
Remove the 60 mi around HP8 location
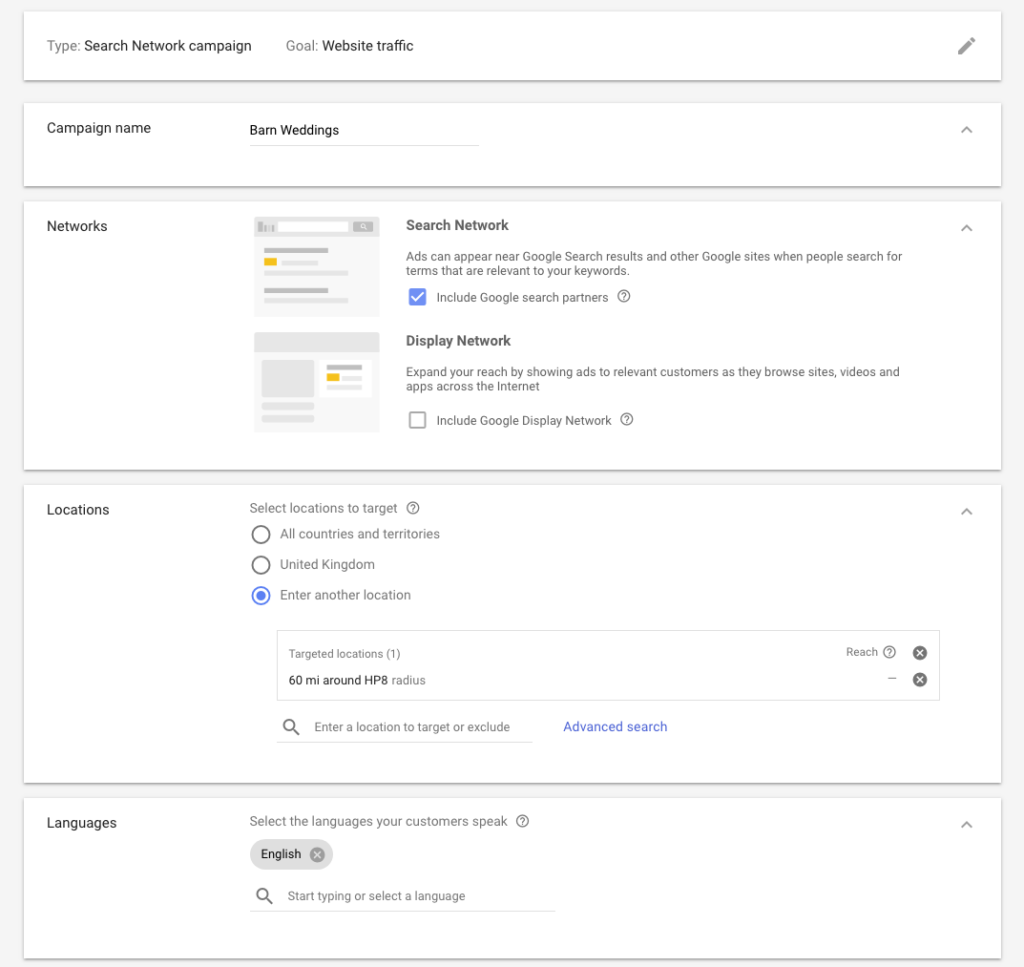(x=920, y=680)
